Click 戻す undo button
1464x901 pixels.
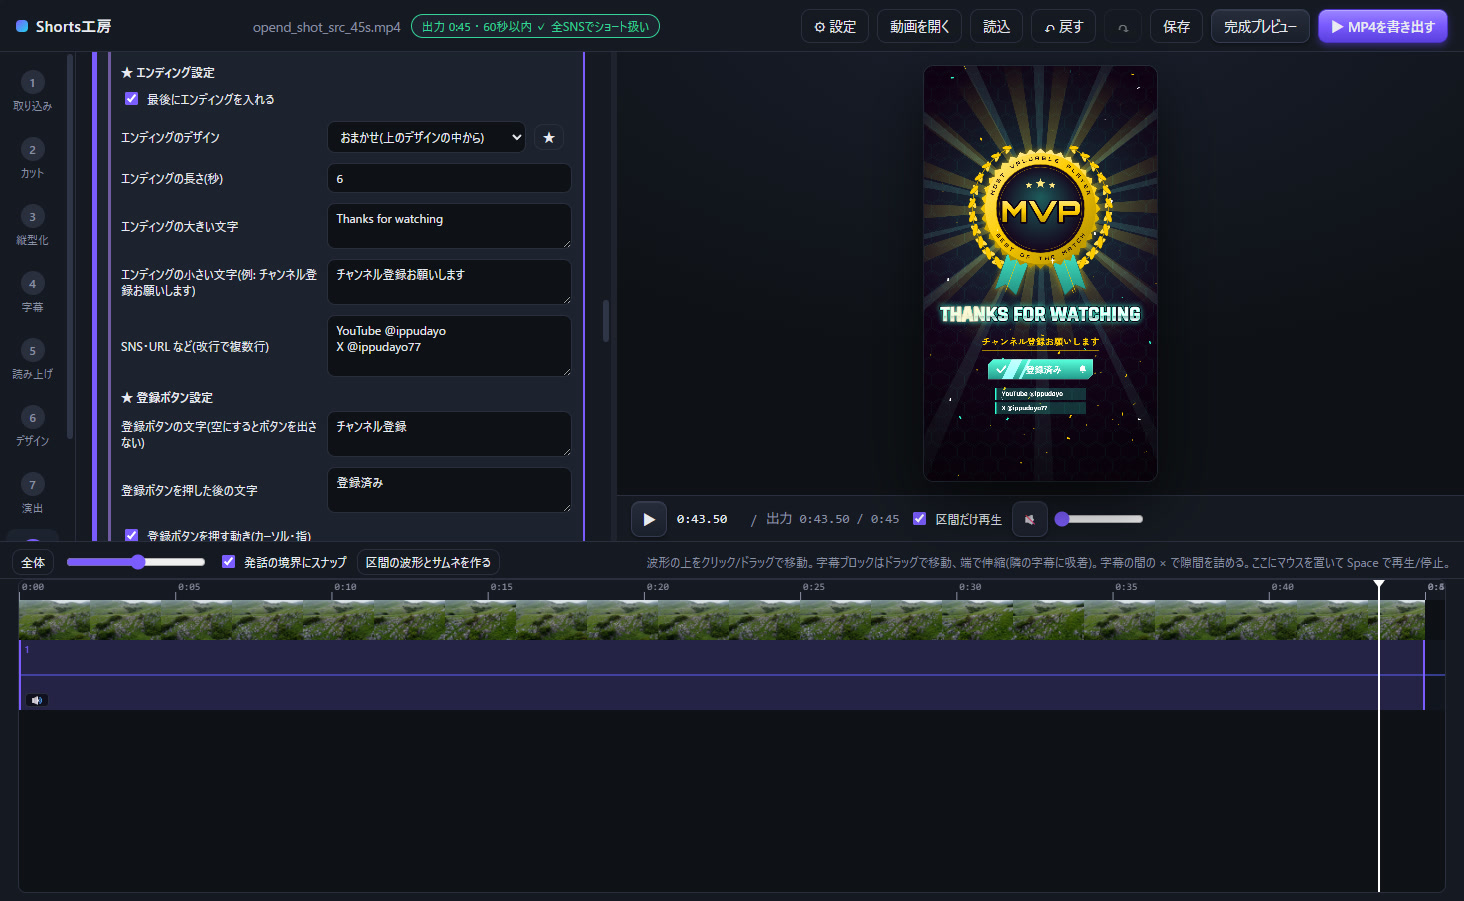coord(1064,27)
